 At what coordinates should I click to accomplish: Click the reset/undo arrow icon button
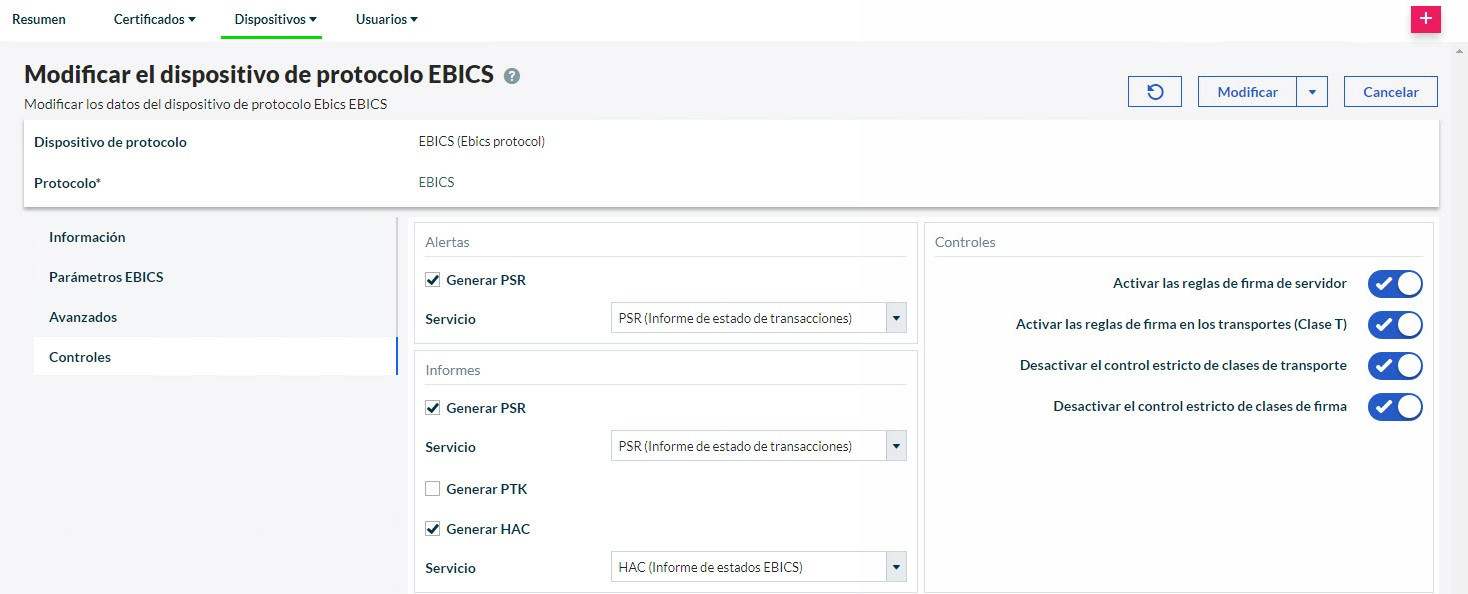click(x=1154, y=92)
